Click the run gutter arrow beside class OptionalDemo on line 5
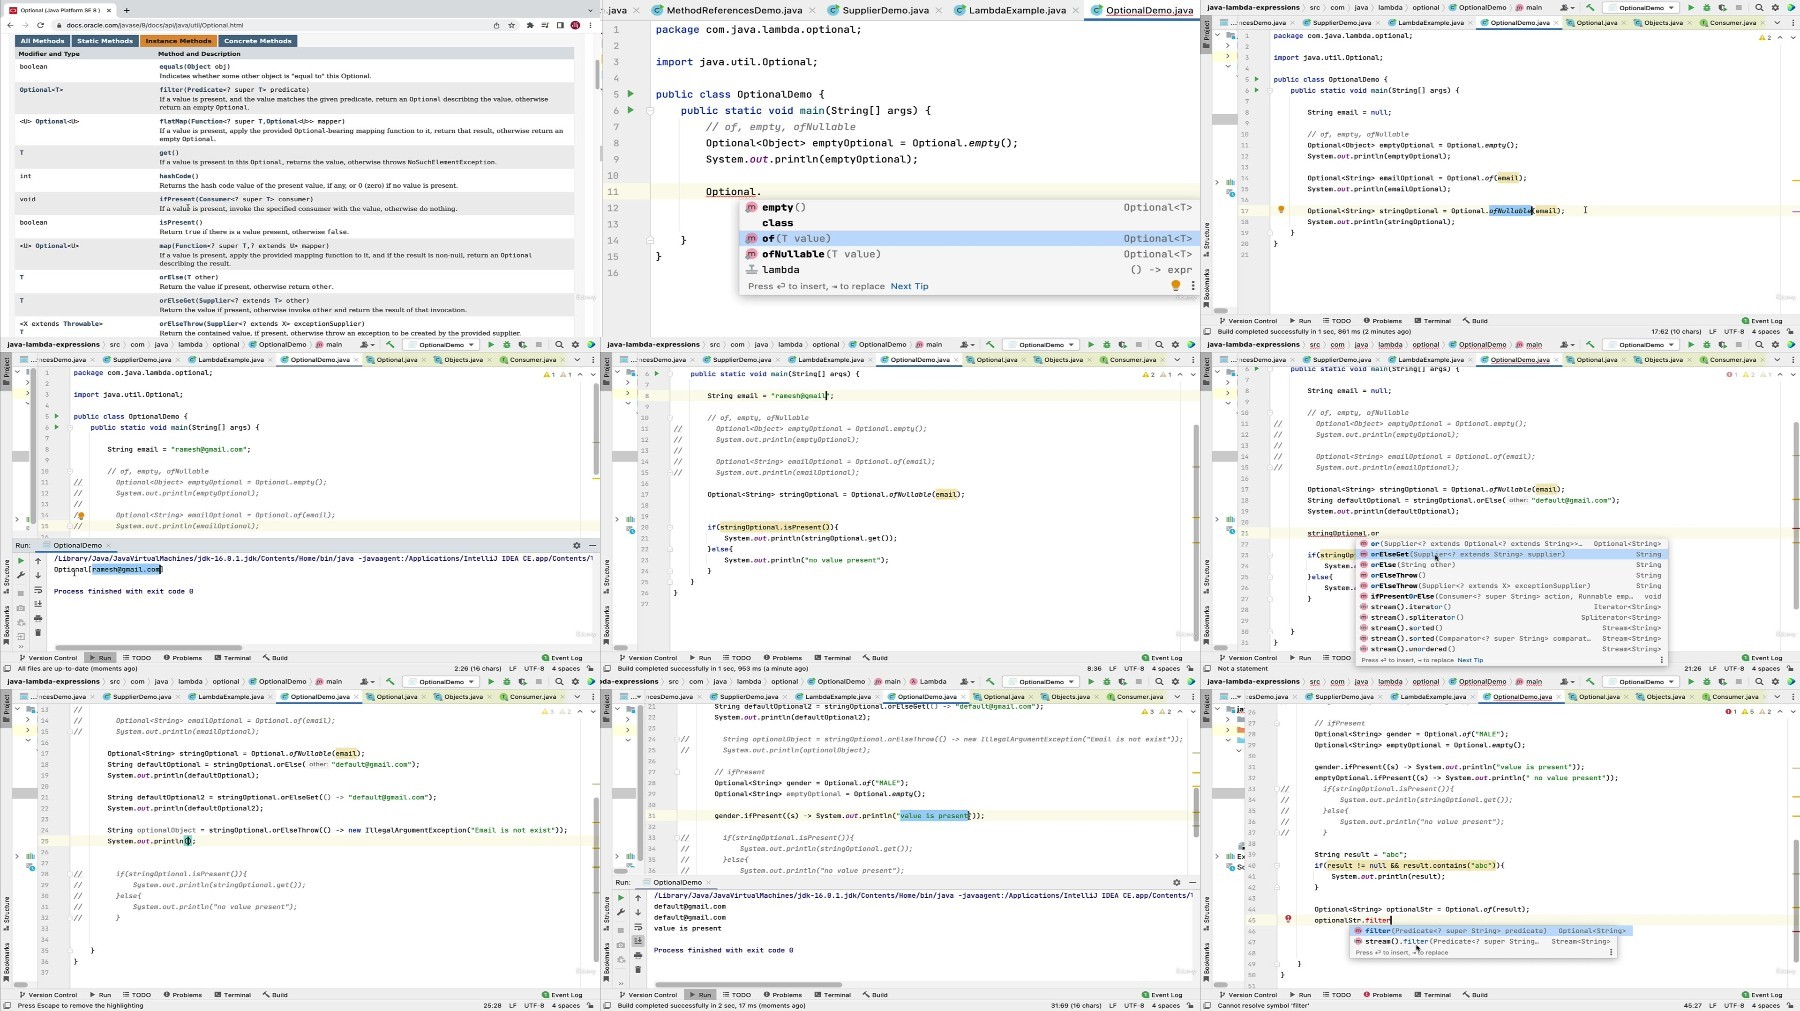The image size is (1800, 1011). point(630,94)
